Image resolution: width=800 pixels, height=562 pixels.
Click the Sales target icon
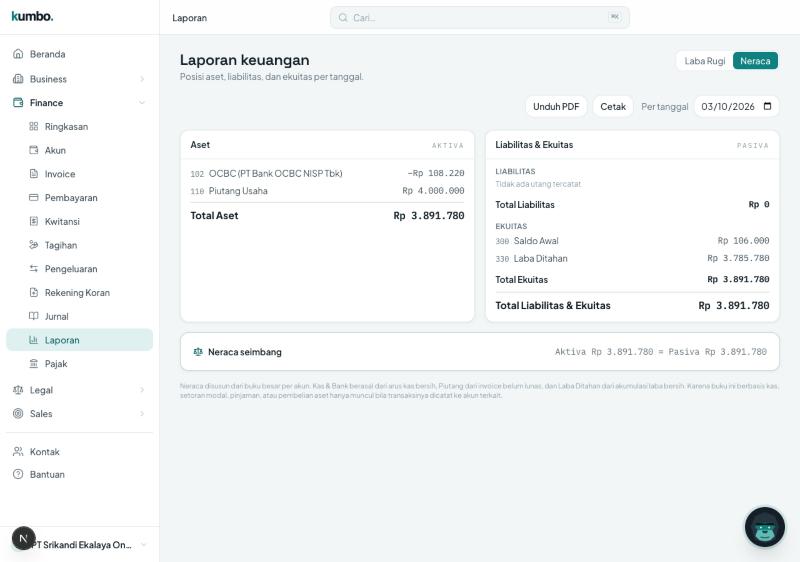point(18,413)
